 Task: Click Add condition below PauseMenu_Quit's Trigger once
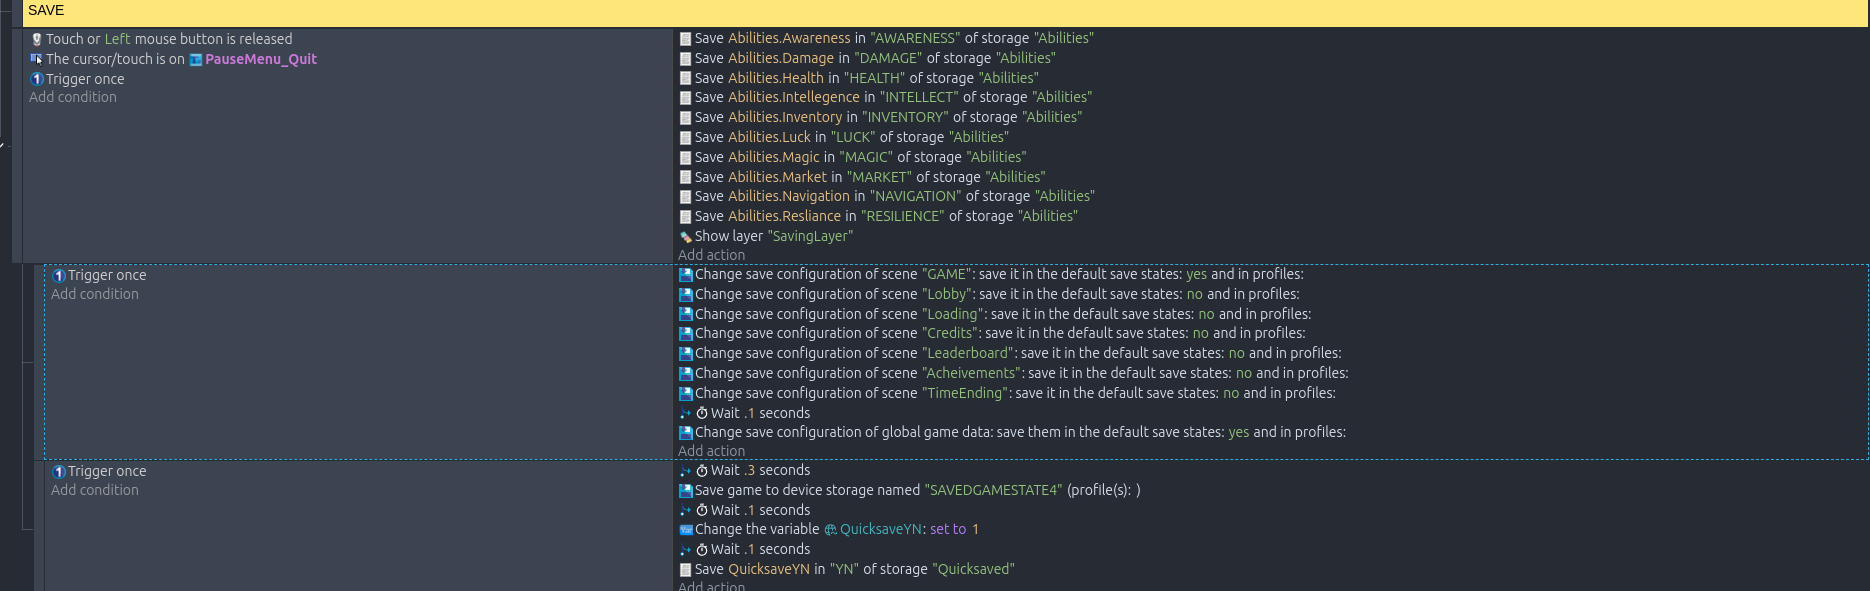(73, 97)
